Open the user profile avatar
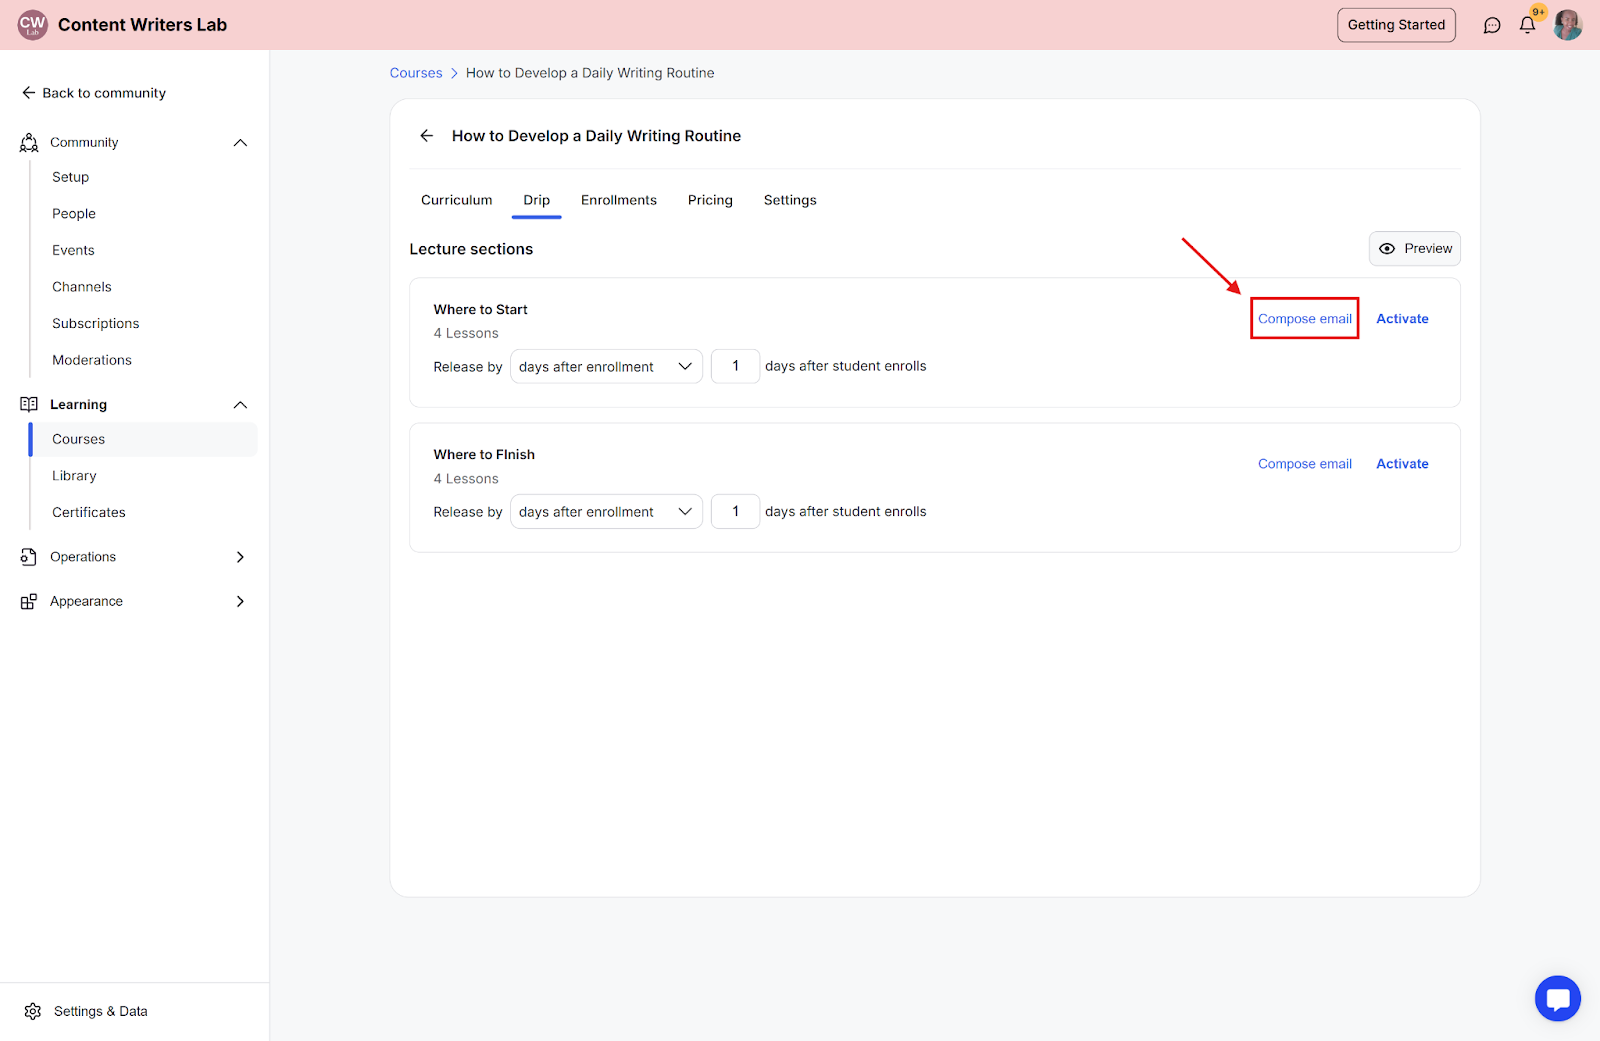 coord(1567,25)
